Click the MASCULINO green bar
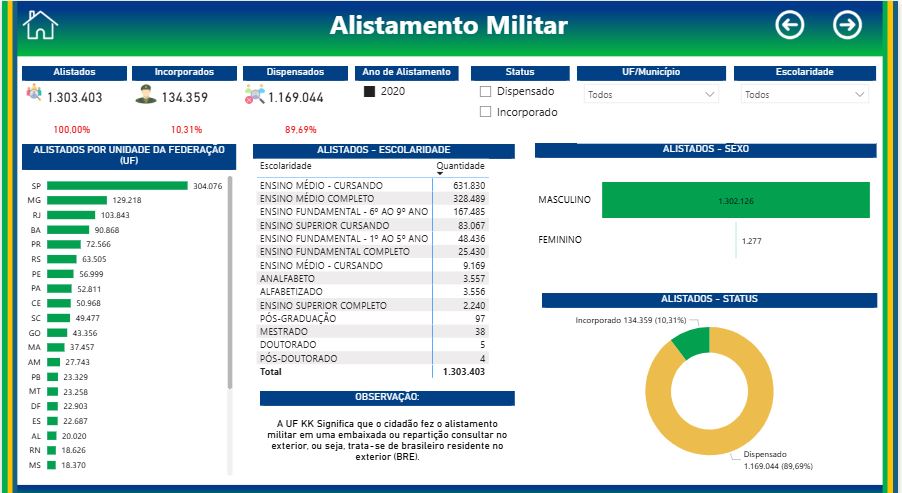Image resolution: width=902 pixels, height=493 pixels. click(x=736, y=200)
